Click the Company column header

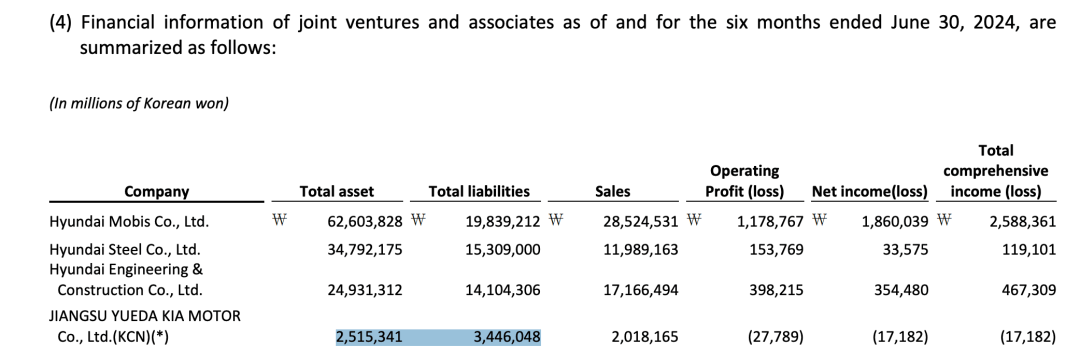click(156, 192)
